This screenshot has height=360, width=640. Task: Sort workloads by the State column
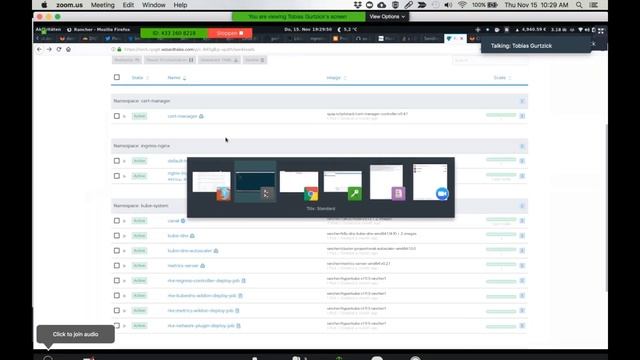point(140,78)
